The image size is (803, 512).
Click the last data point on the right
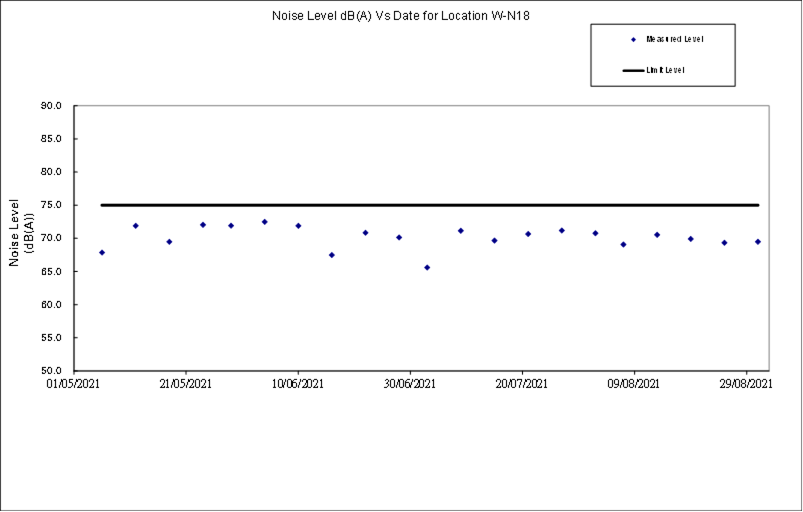758,242
